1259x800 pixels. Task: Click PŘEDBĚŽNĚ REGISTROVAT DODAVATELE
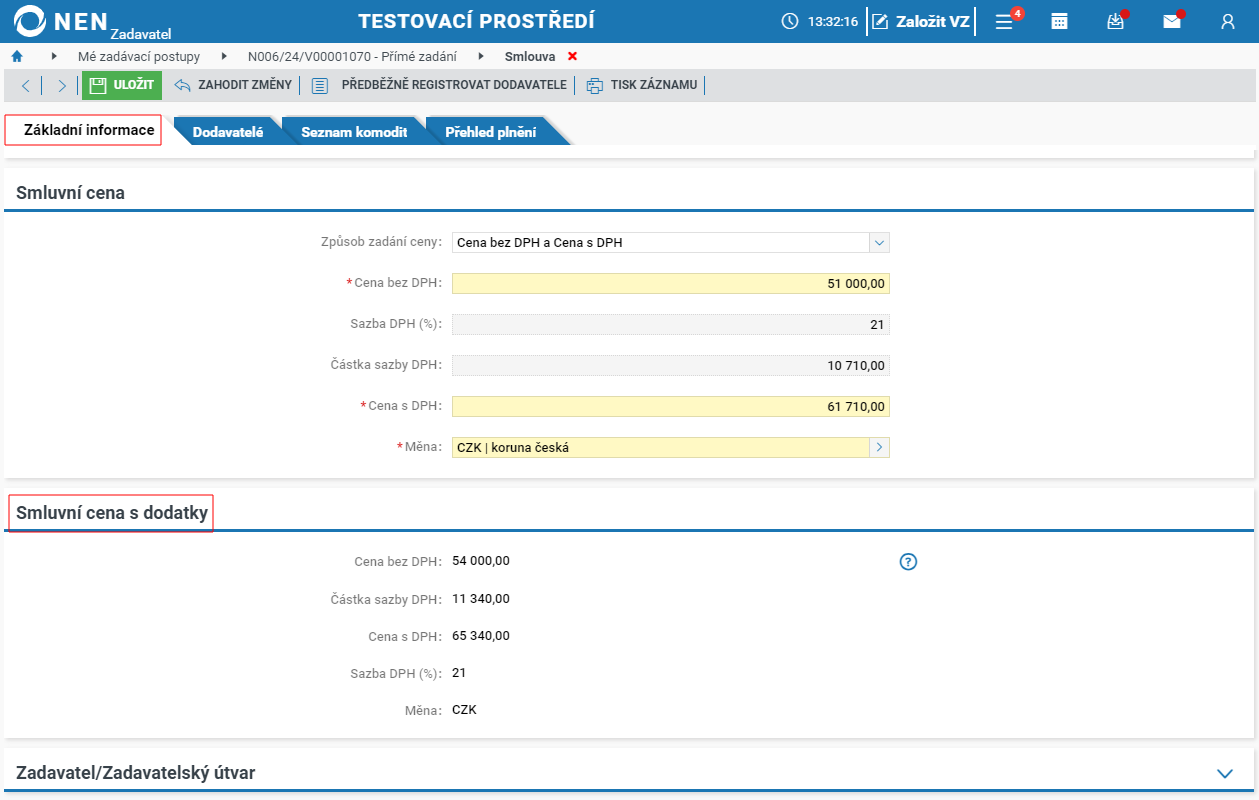point(439,85)
